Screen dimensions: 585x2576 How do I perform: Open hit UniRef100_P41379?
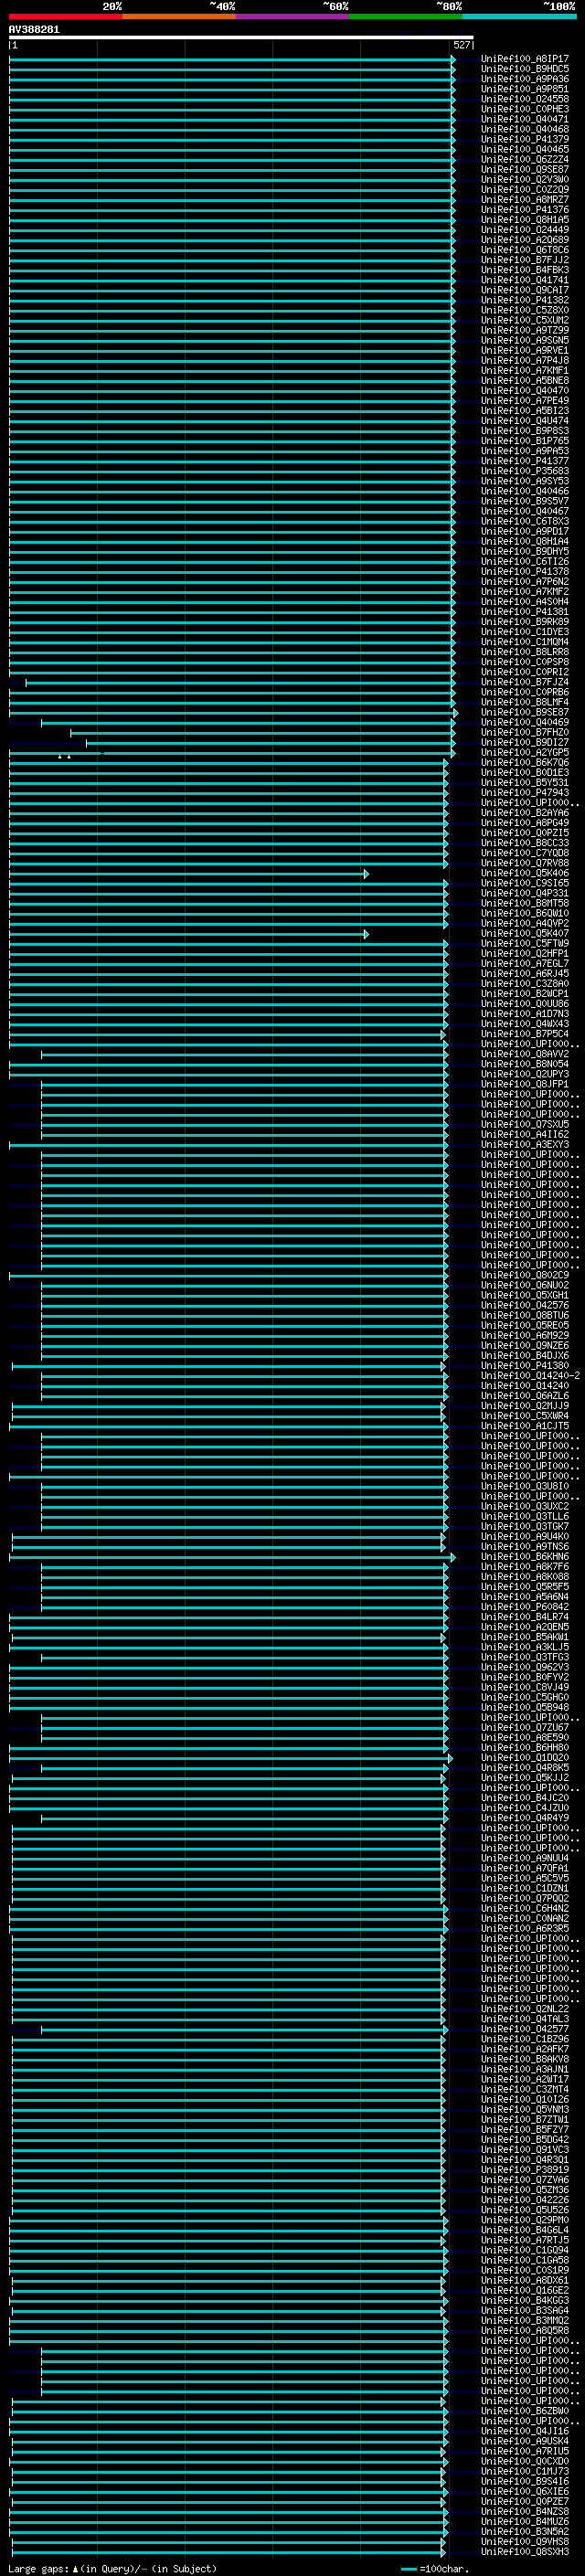pyautogui.click(x=525, y=139)
